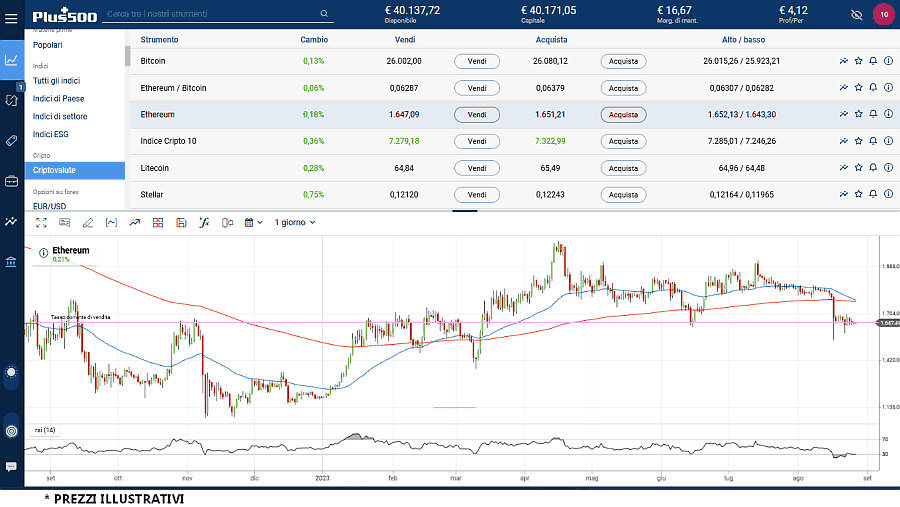The height and width of the screenshot is (507, 900).
Task: Open candlestick chart type selector
Action: (x=227, y=222)
